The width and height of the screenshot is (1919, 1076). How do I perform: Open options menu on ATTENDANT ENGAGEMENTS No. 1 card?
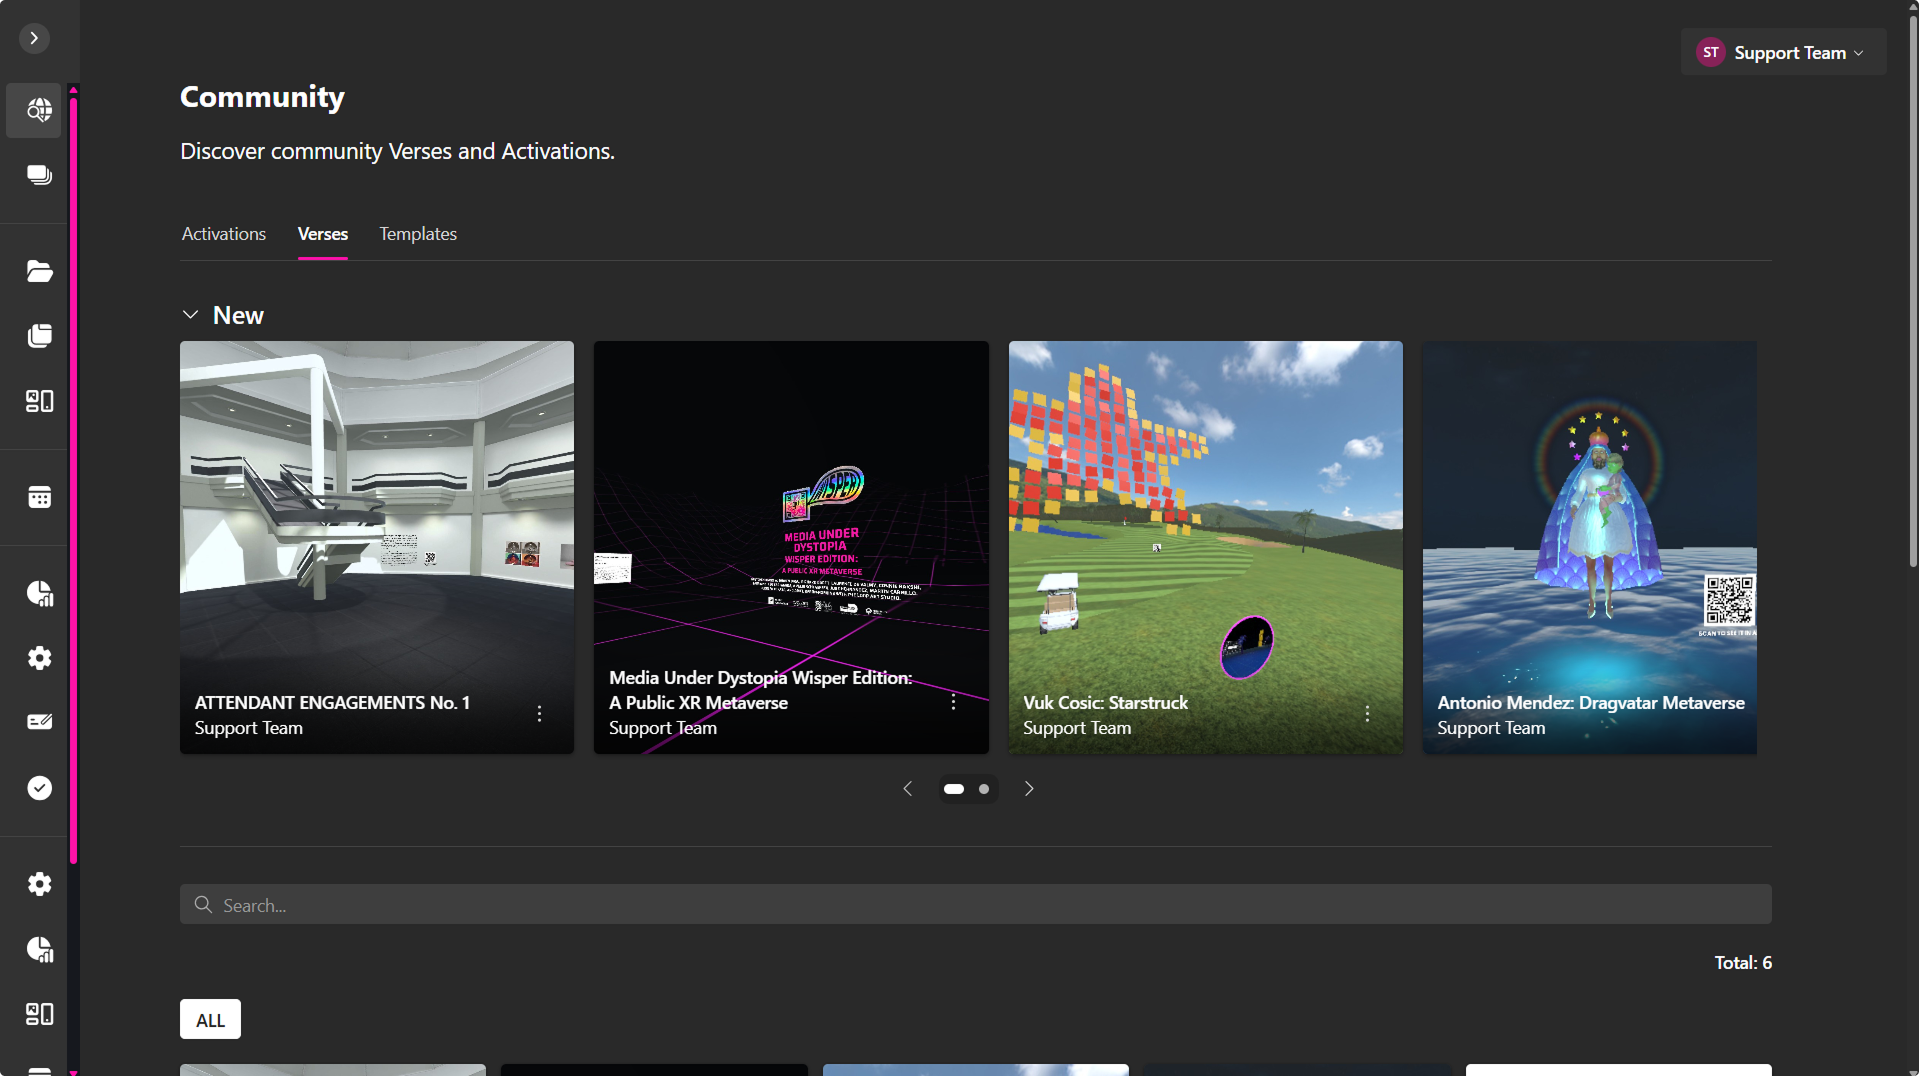[x=539, y=714]
